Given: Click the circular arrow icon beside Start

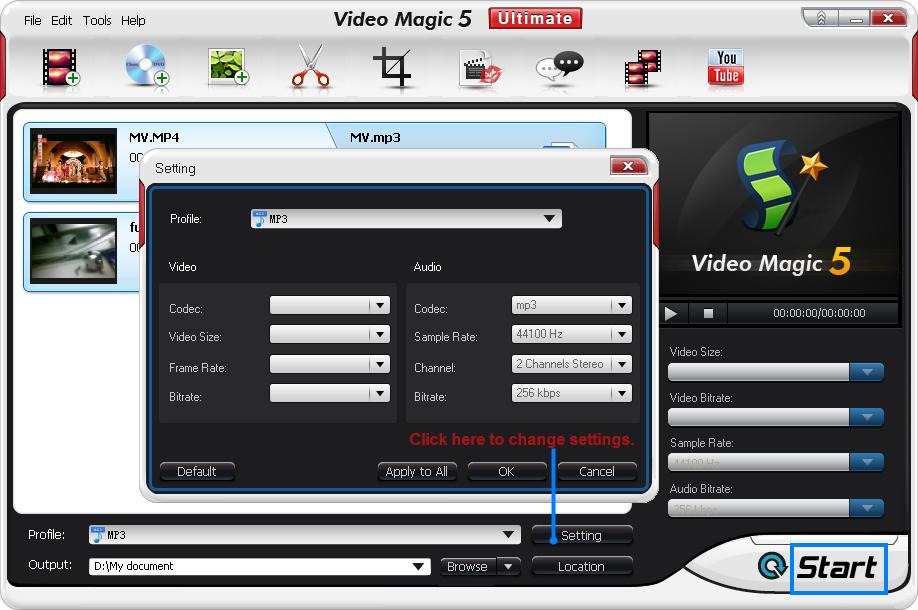Looking at the screenshot, I should (x=773, y=566).
